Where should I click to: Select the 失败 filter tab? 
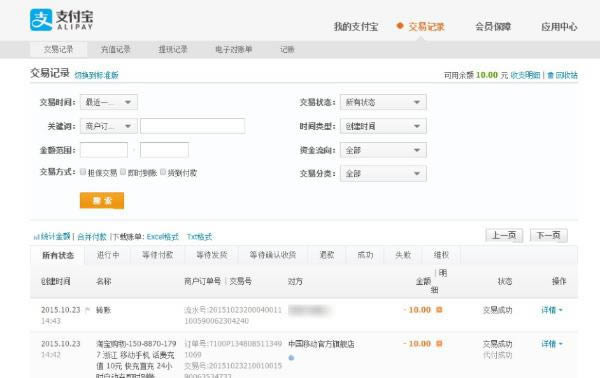click(x=403, y=255)
